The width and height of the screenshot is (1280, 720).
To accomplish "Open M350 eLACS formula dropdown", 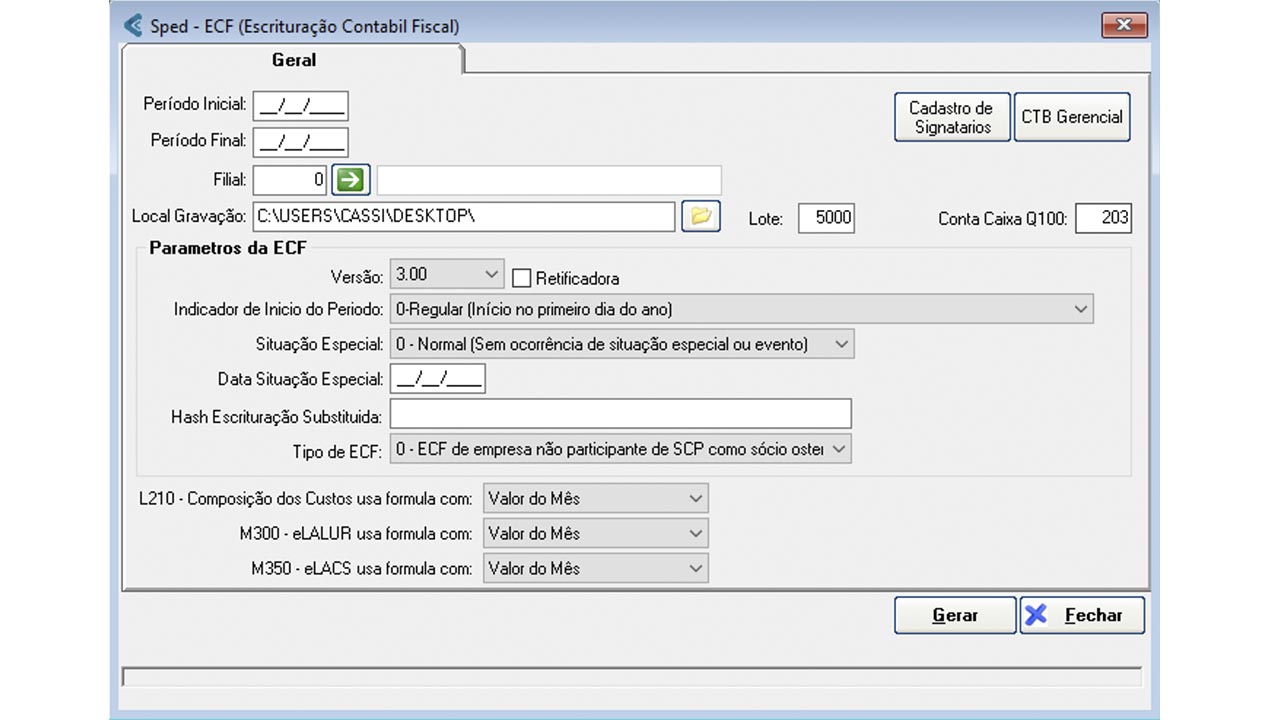I will [x=595, y=568].
